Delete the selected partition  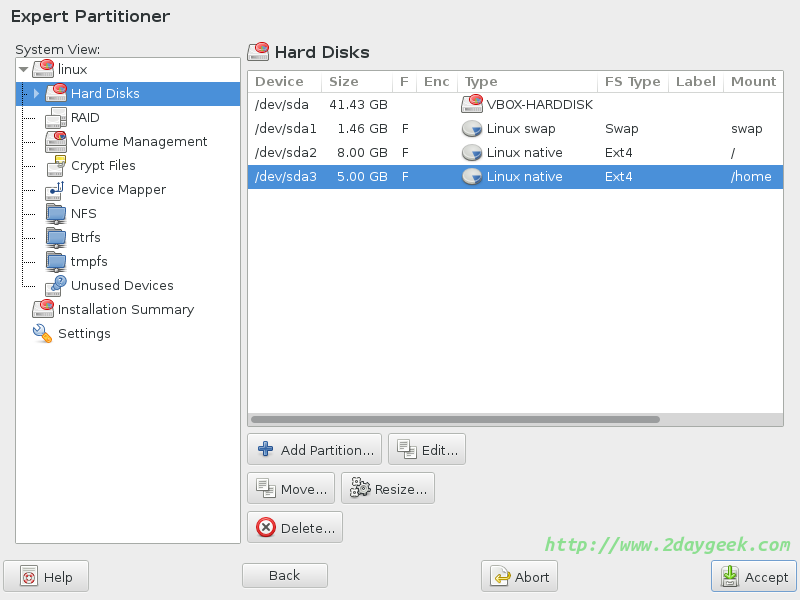(295, 527)
